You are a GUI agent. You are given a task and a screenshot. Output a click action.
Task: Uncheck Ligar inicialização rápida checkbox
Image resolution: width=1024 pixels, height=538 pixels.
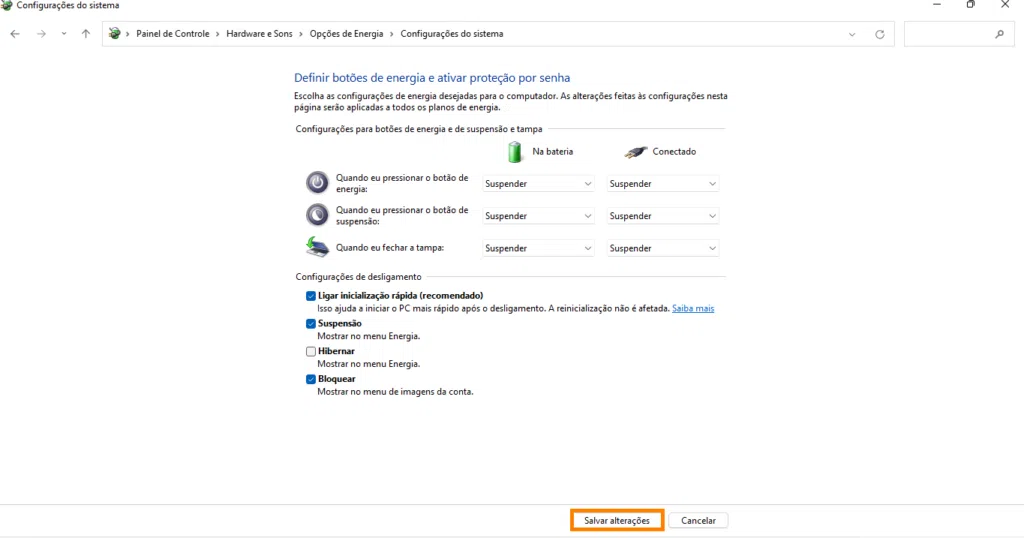coord(311,296)
